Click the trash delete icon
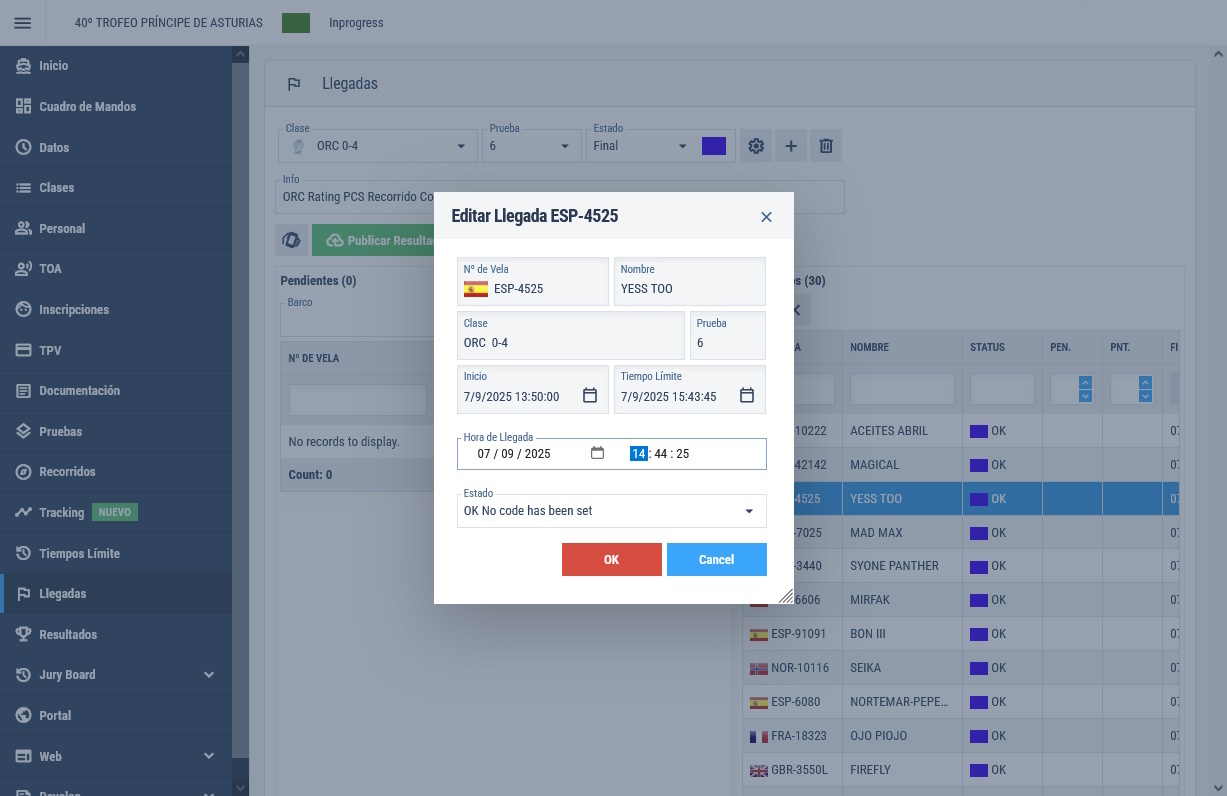This screenshot has width=1227, height=796. (x=826, y=146)
